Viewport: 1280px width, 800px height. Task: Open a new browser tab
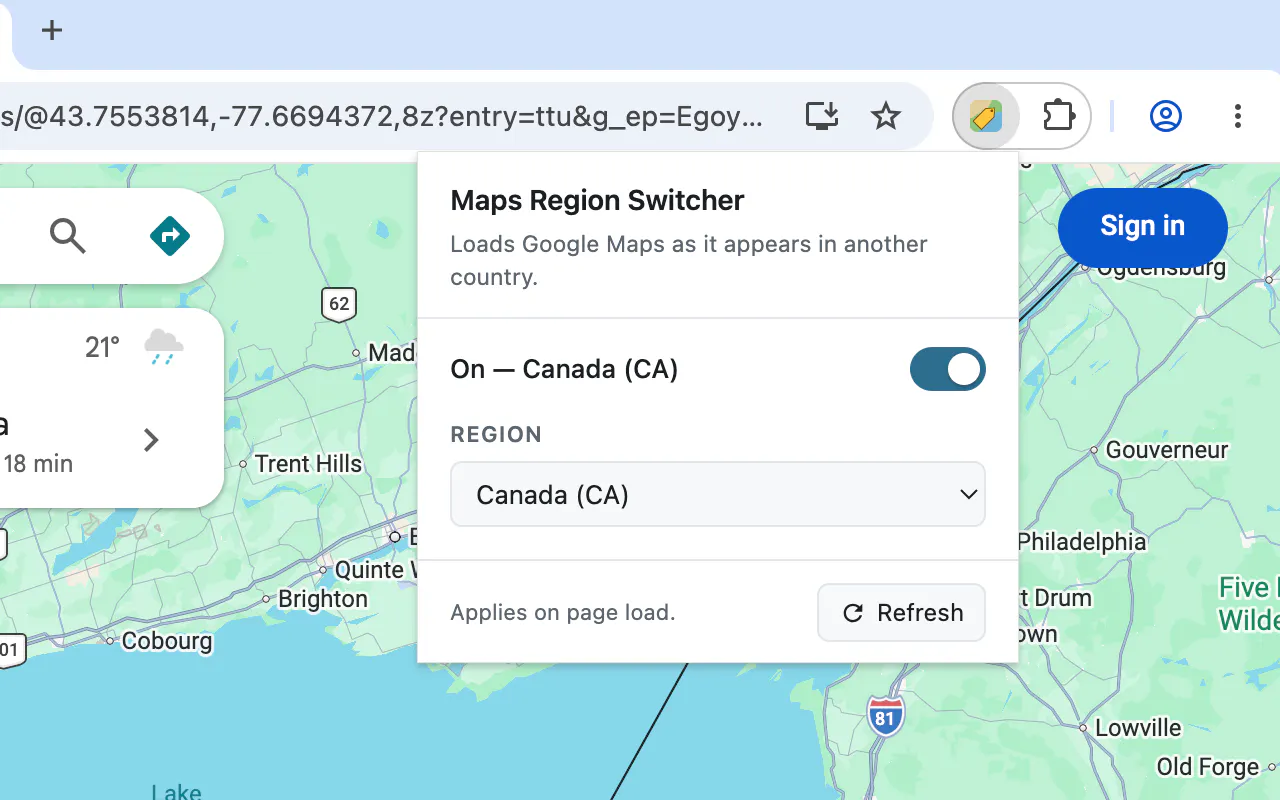click(52, 31)
